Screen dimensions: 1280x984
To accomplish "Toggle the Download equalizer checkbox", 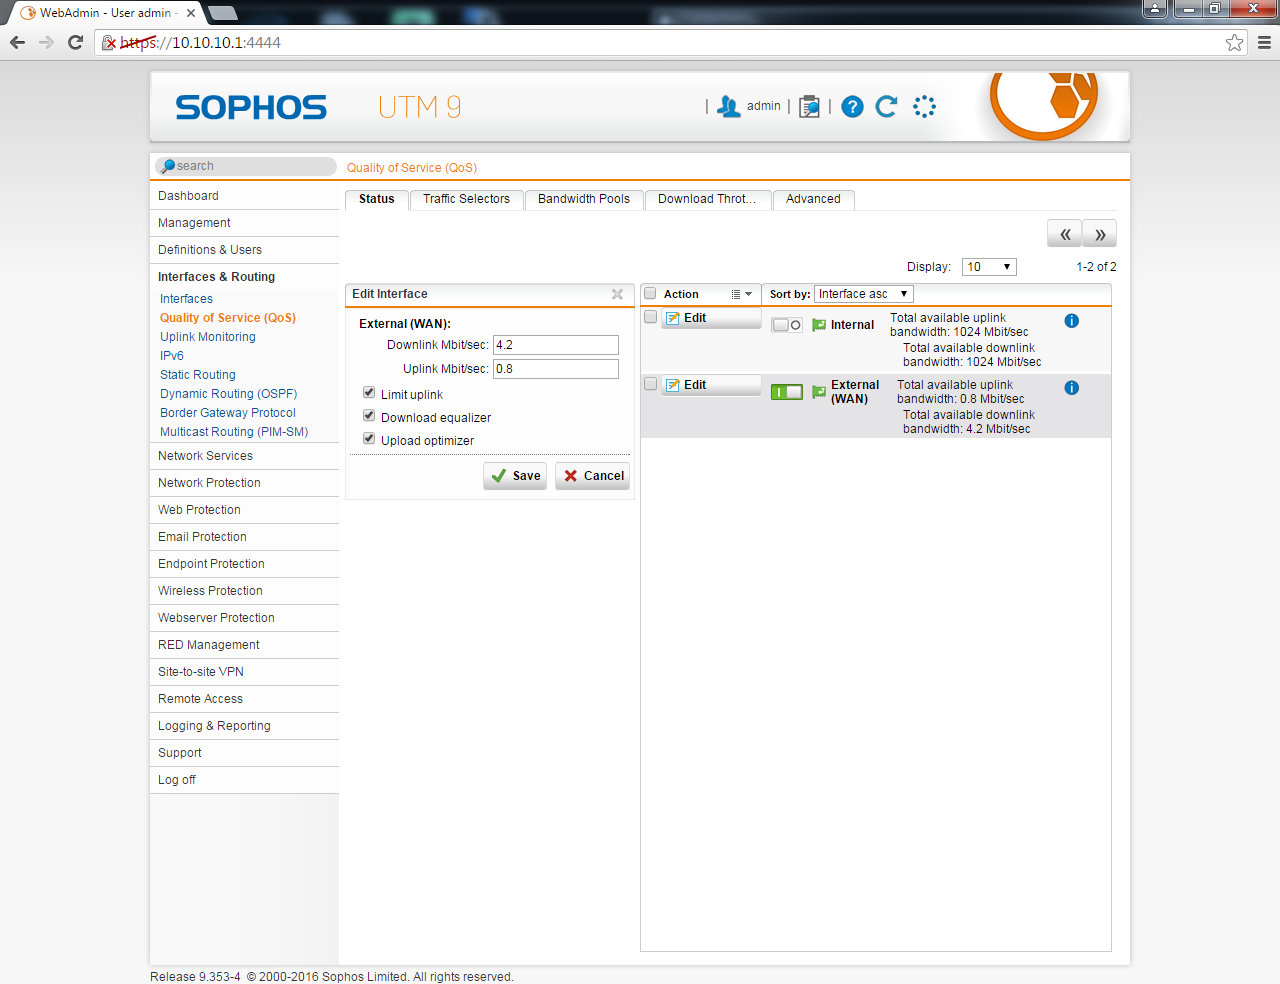I will tap(369, 416).
